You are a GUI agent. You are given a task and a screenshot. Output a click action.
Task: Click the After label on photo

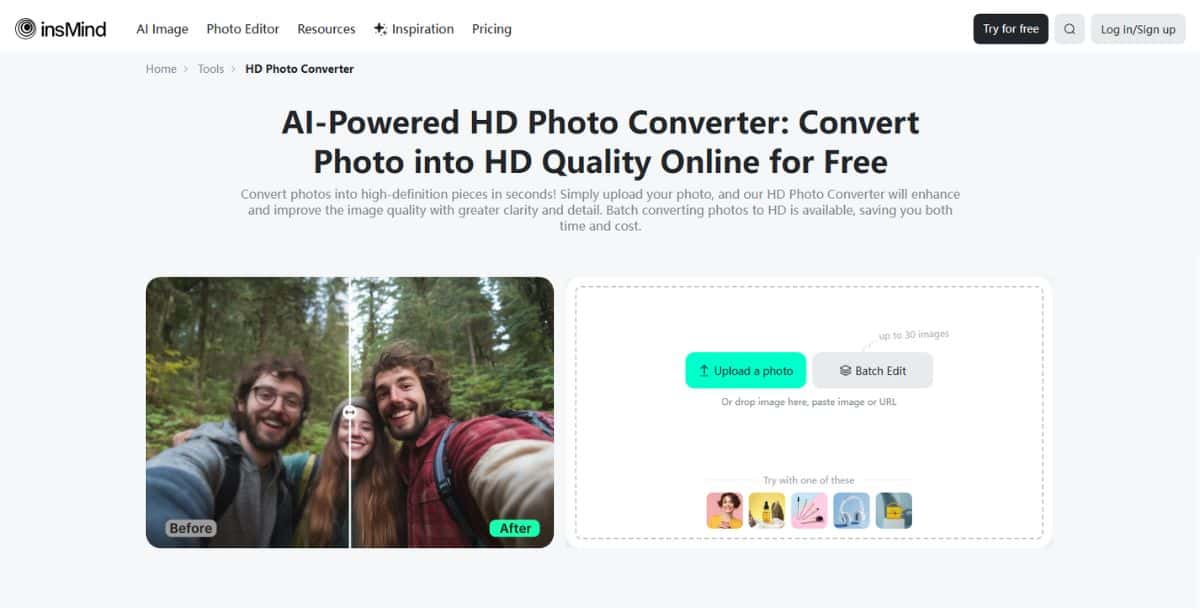(515, 528)
